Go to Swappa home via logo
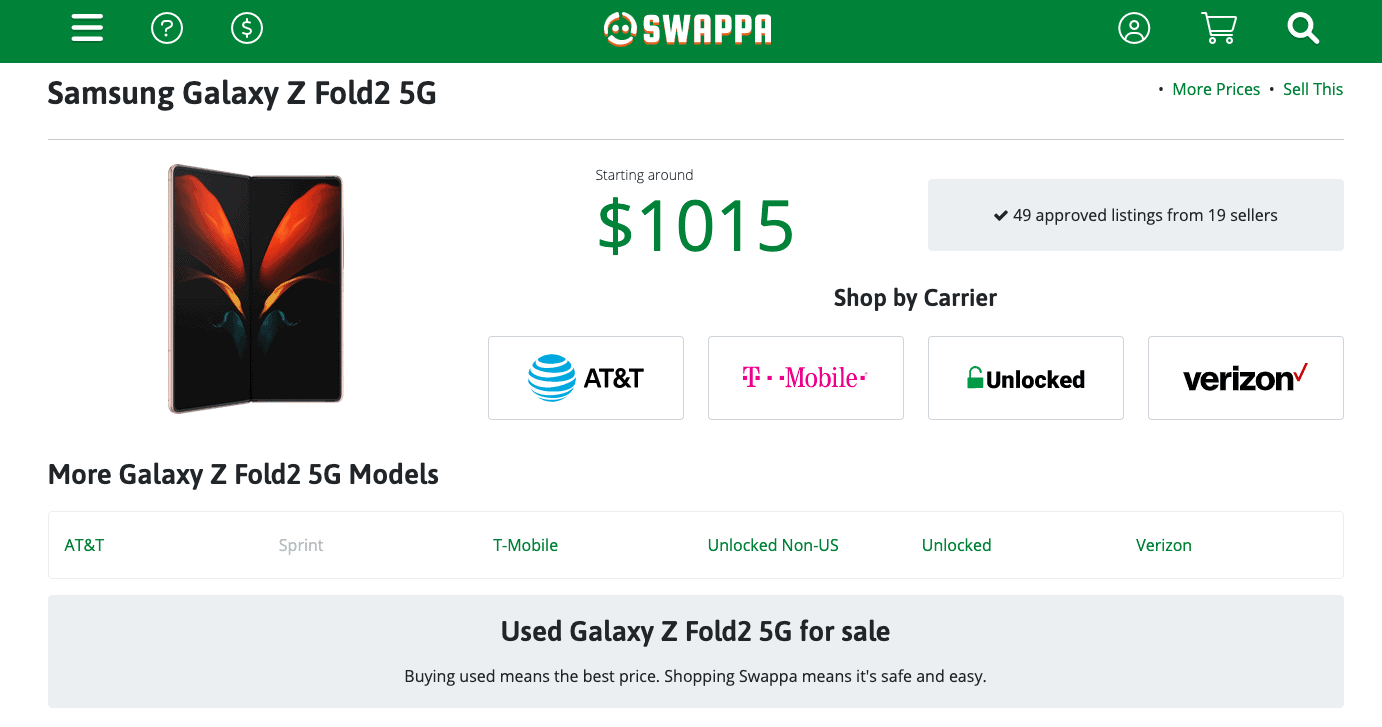1382x727 pixels. [x=688, y=29]
